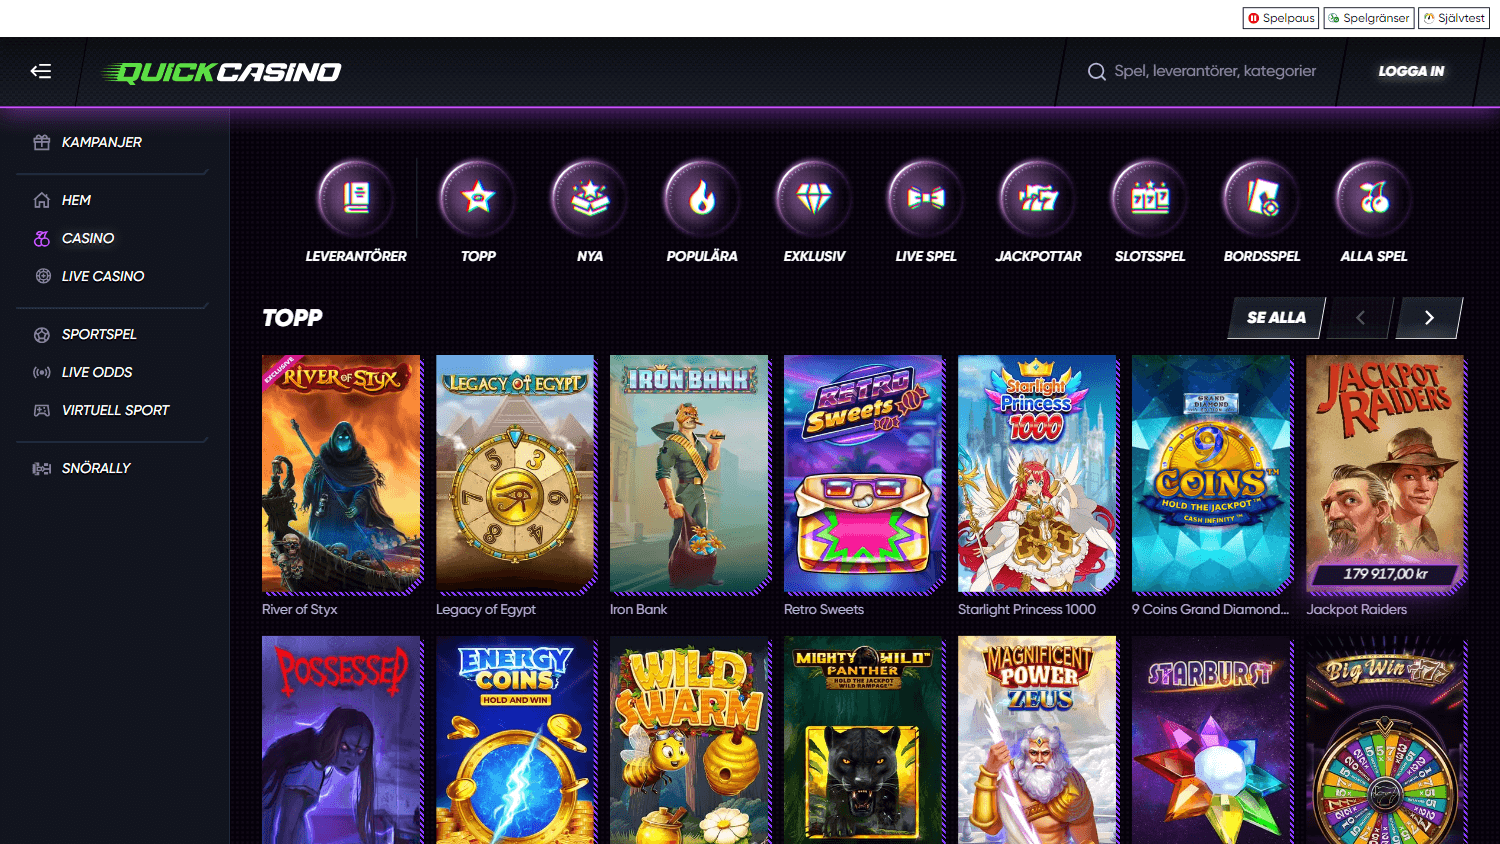This screenshot has height=844, width=1500.
Task: Click the search magnifier icon
Action: tap(1097, 72)
